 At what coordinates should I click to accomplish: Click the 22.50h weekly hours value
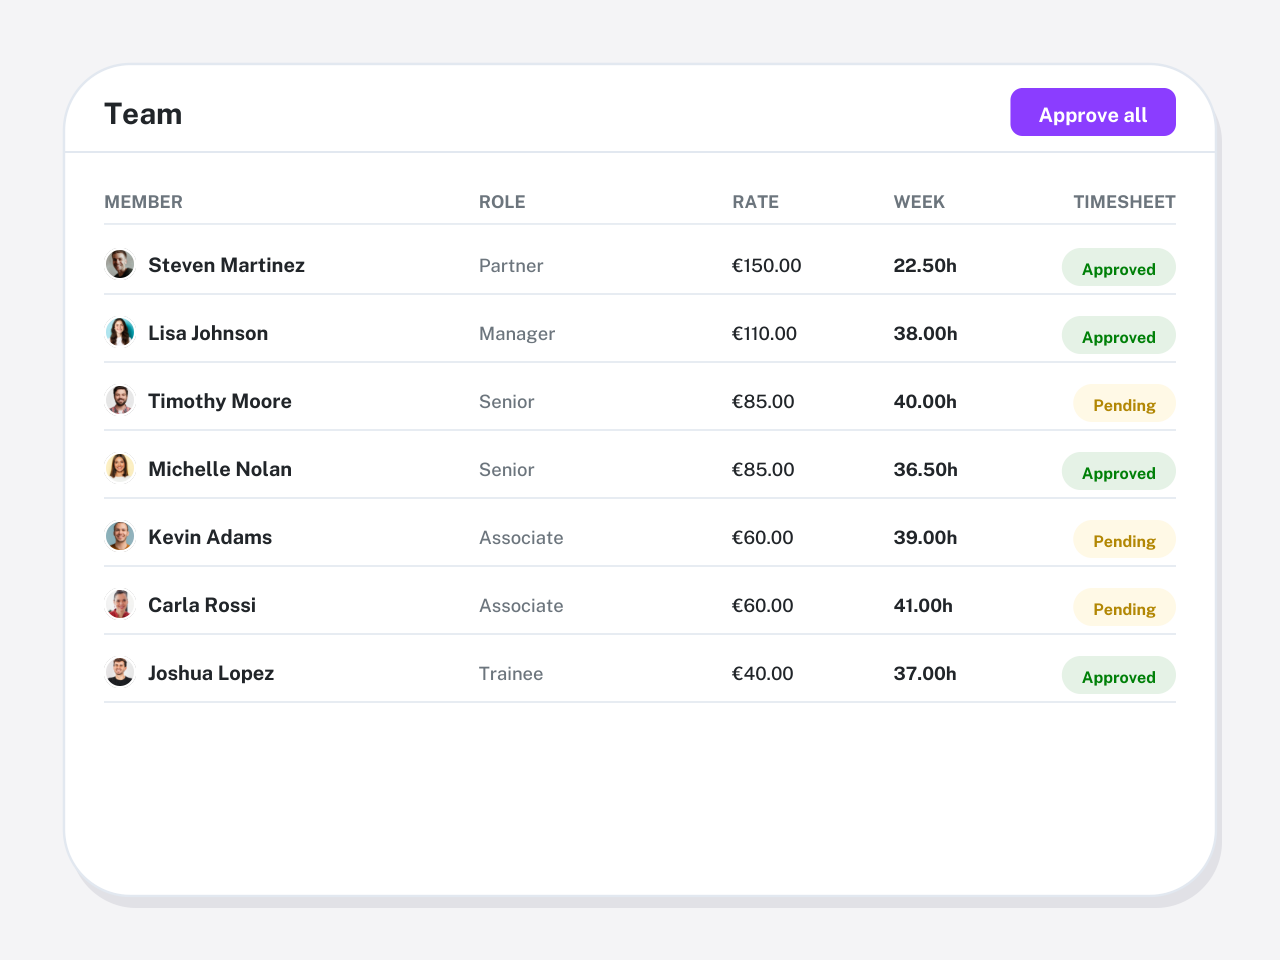tap(925, 266)
